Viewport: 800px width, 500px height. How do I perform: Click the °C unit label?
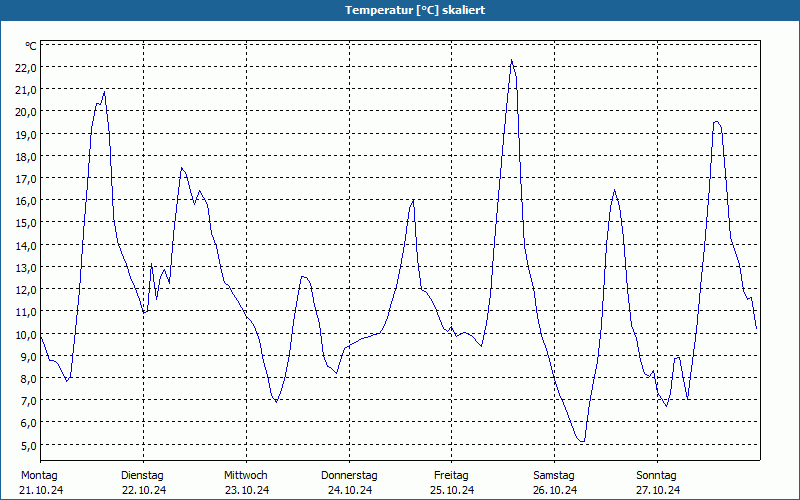tap(31, 46)
